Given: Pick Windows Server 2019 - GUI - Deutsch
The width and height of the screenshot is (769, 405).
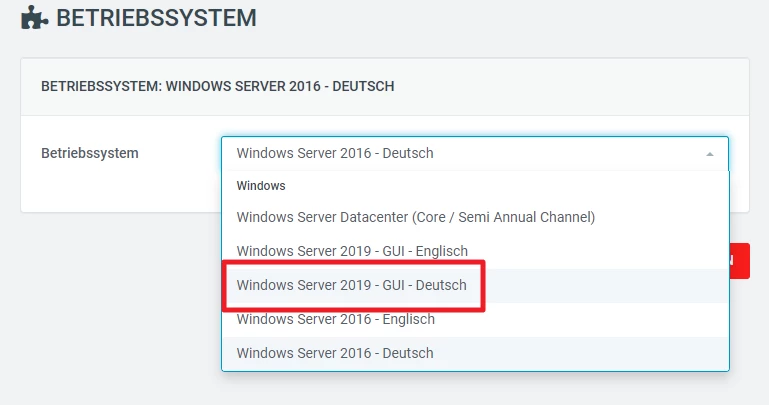Looking at the screenshot, I should pos(352,285).
